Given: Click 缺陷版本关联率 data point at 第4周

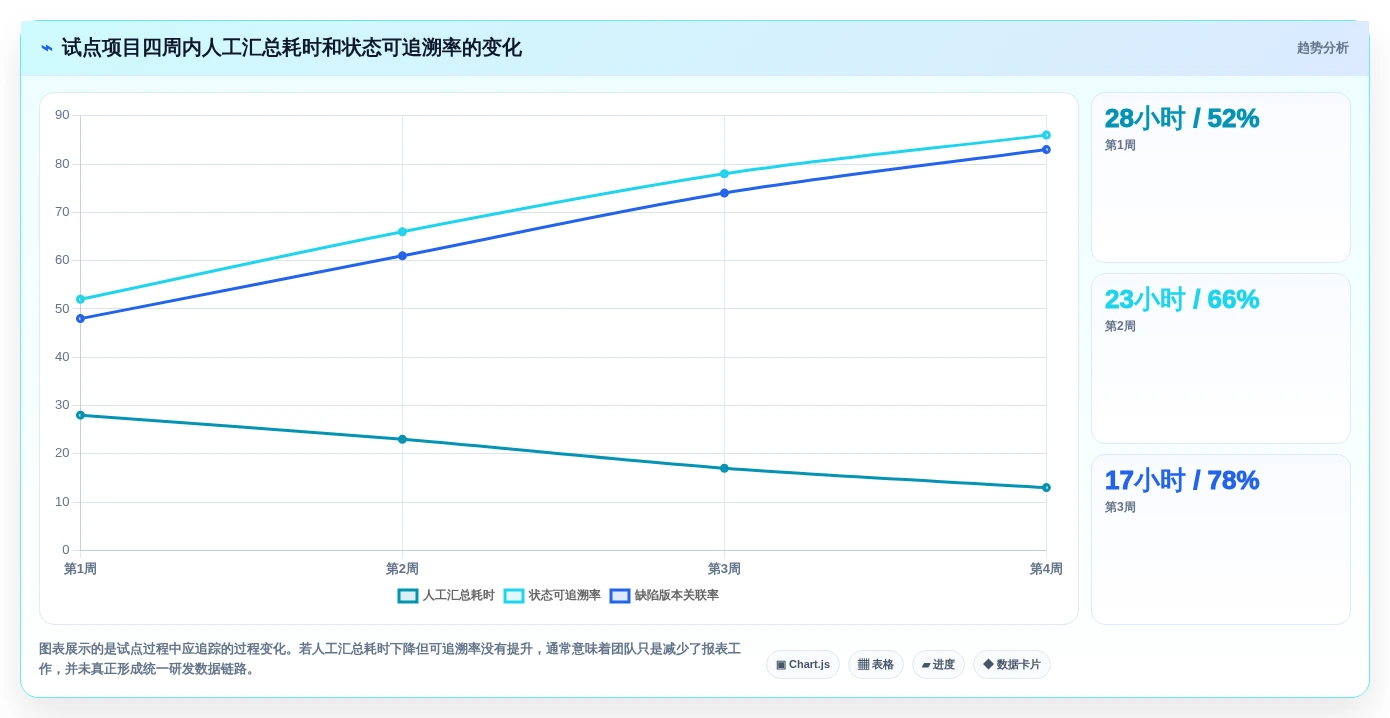Looking at the screenshot, I should click(x=1047, y=150).
